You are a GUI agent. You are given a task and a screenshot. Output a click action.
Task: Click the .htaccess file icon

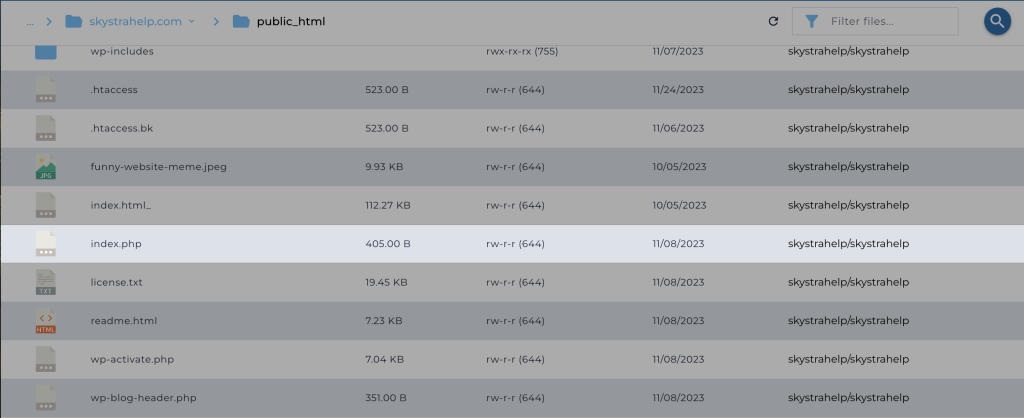[x=46, y=90]
